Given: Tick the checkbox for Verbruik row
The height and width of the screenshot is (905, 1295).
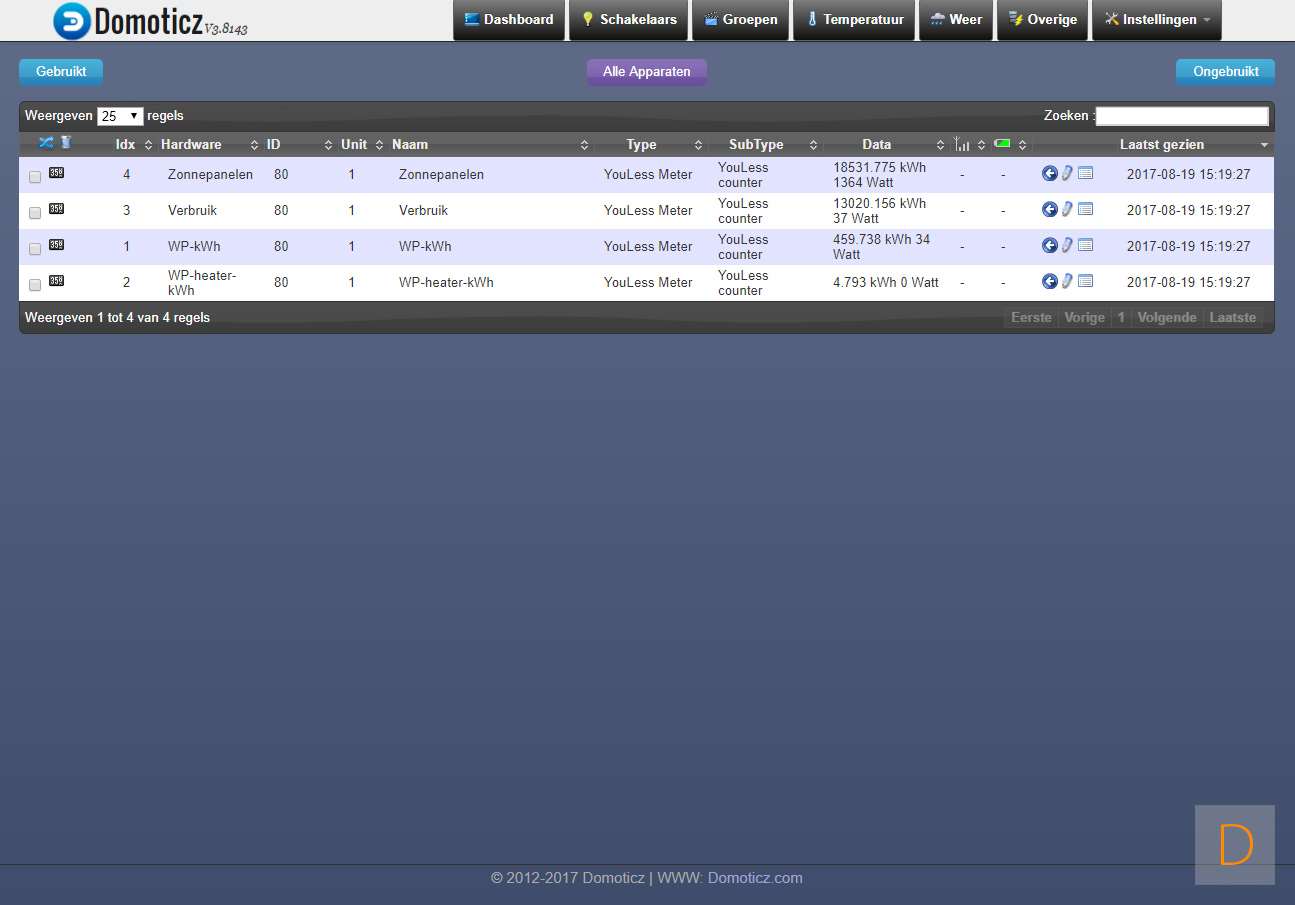Looking at the screenshot, I should click(35, 213).
